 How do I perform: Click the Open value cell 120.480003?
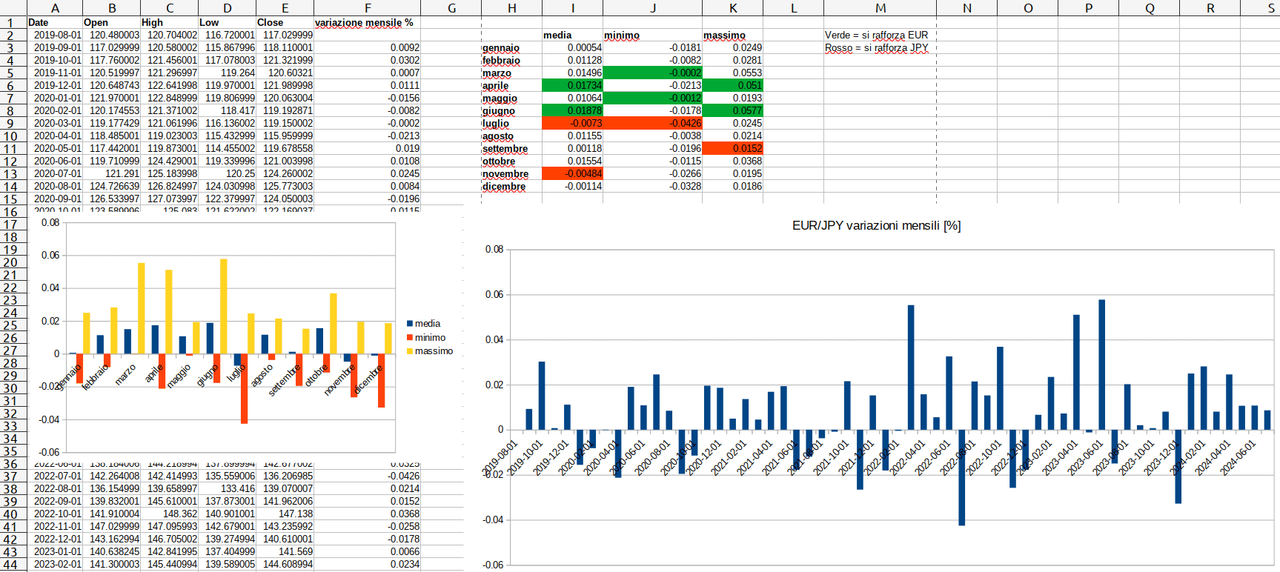(111, 34)
